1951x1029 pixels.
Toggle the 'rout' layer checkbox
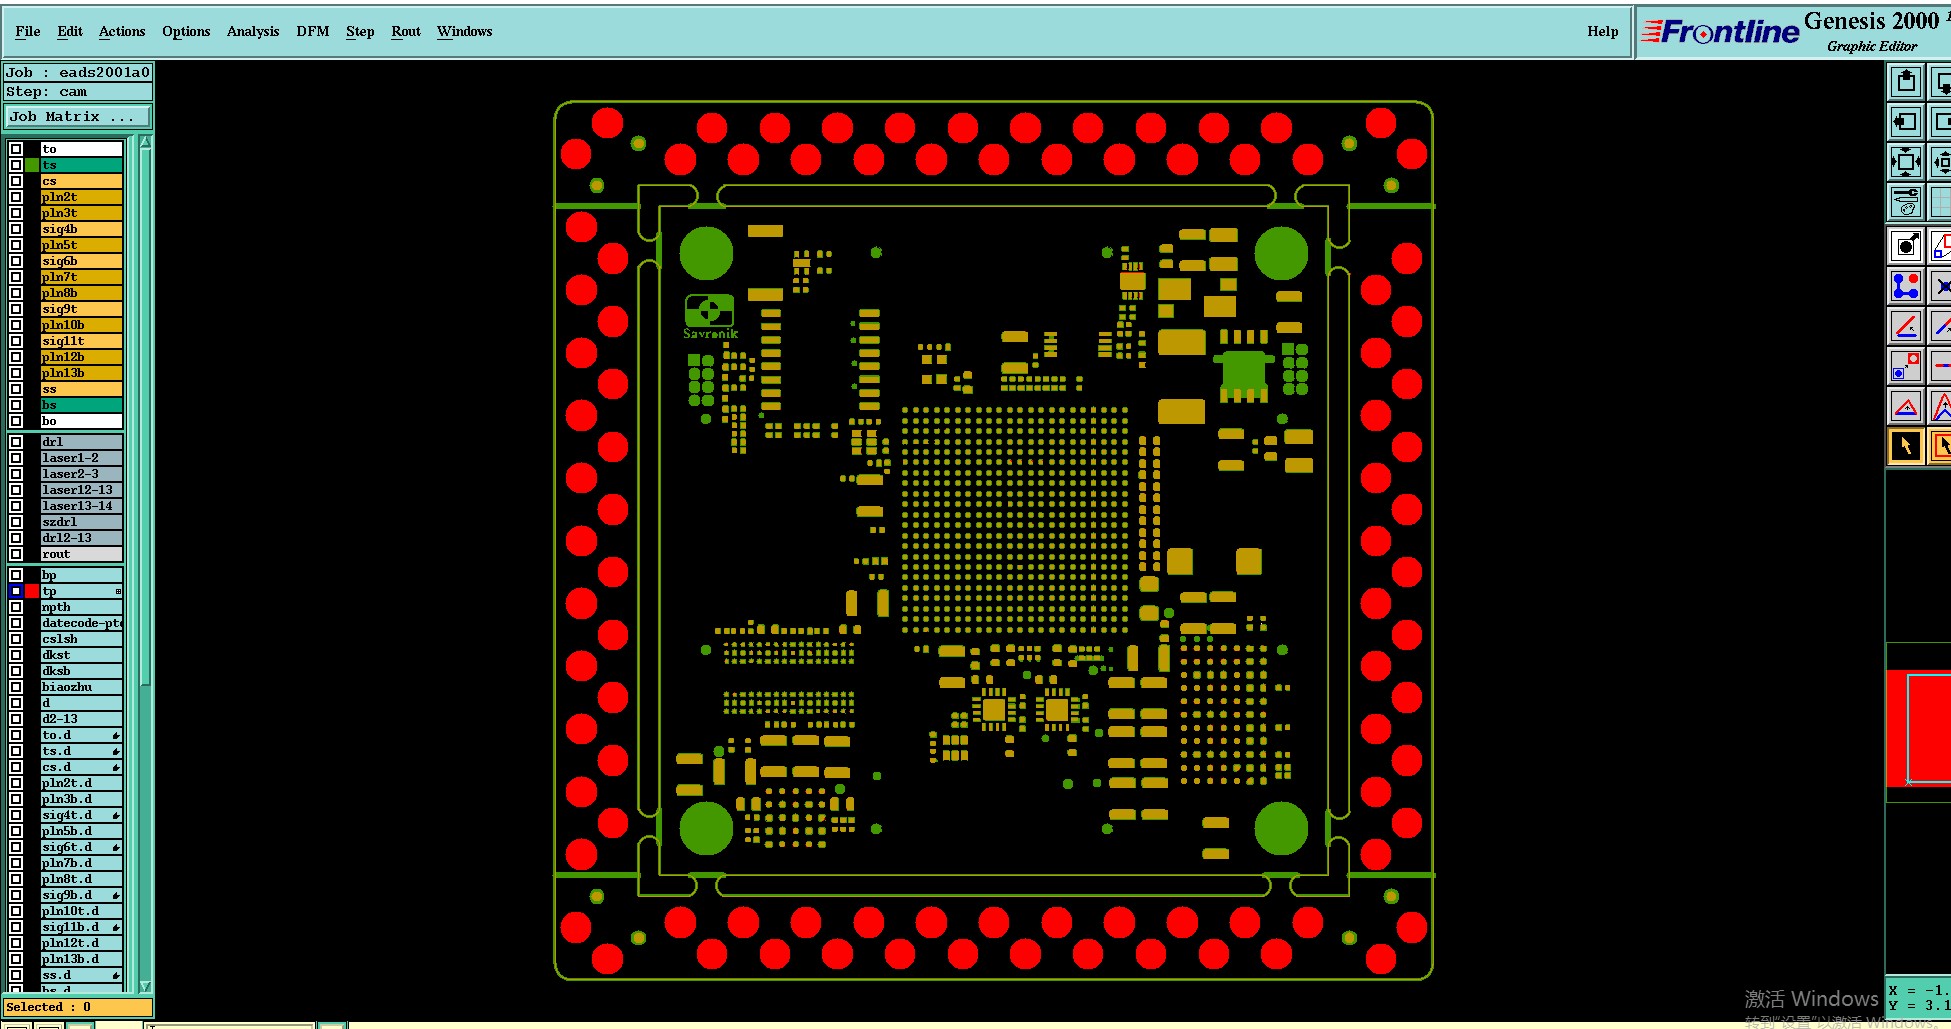(16, 554)
